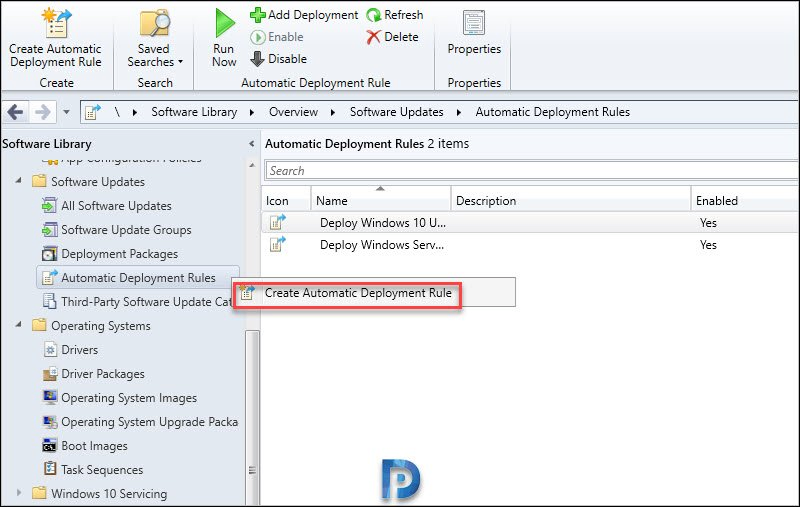
Task: Sort list by the Name column header
Action: click(381, 200)
